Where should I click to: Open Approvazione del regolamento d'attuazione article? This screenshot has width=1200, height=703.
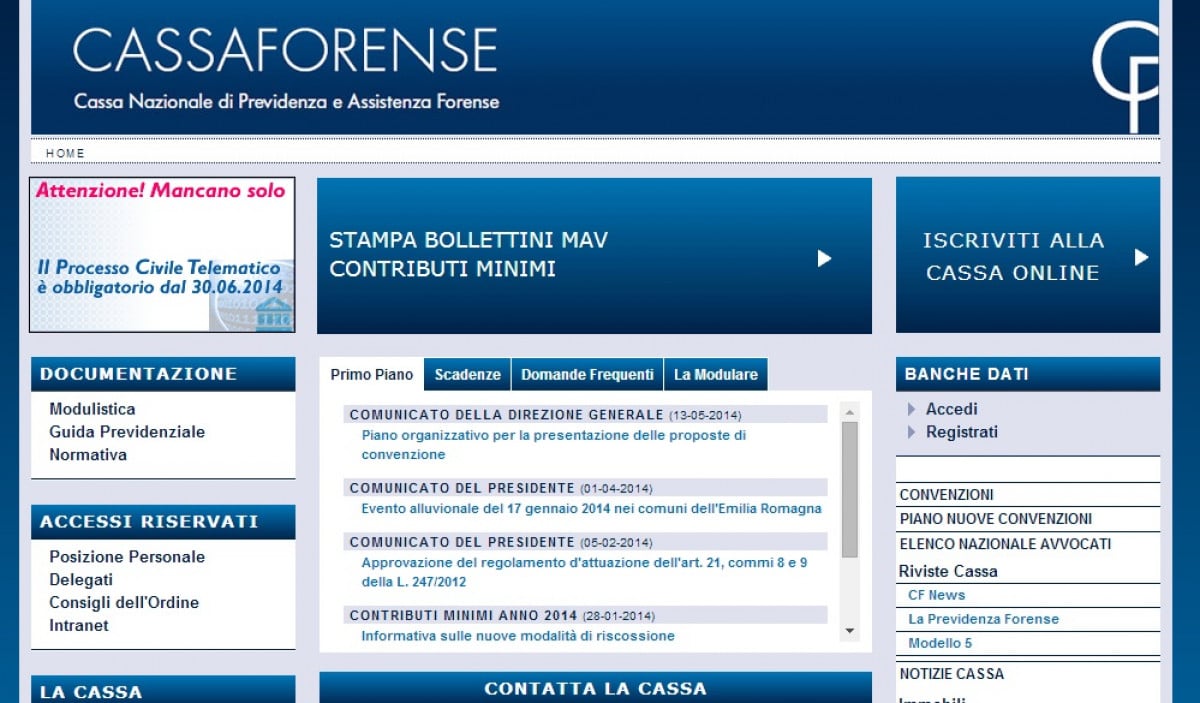[584, 572]
